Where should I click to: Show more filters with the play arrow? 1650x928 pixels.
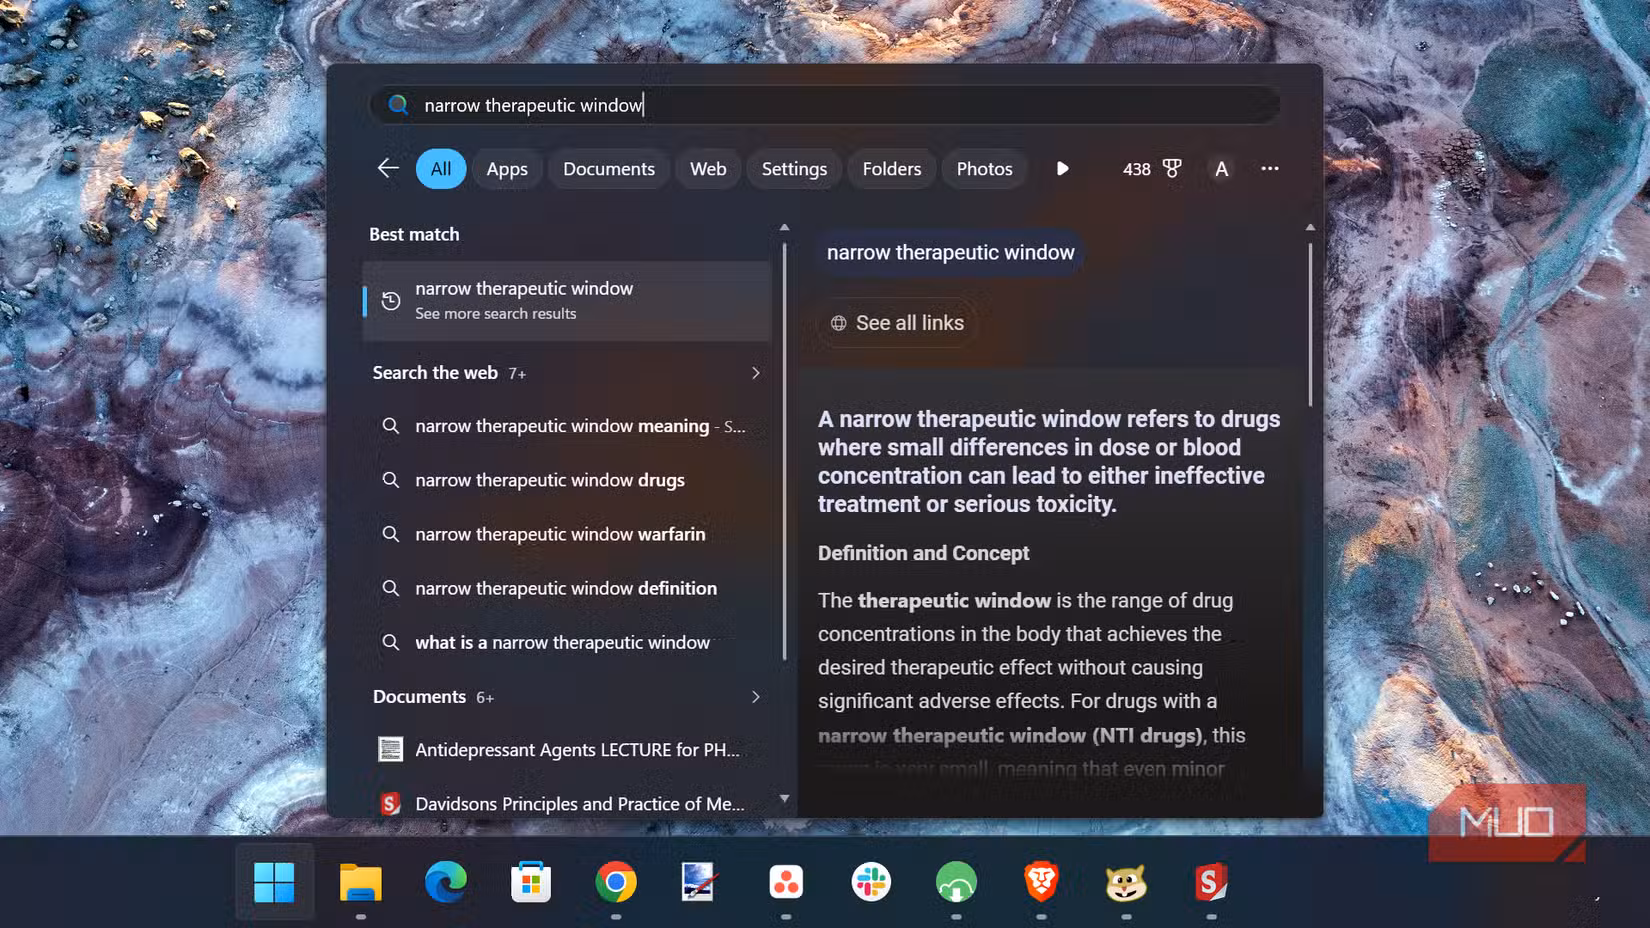(1062, 169)
